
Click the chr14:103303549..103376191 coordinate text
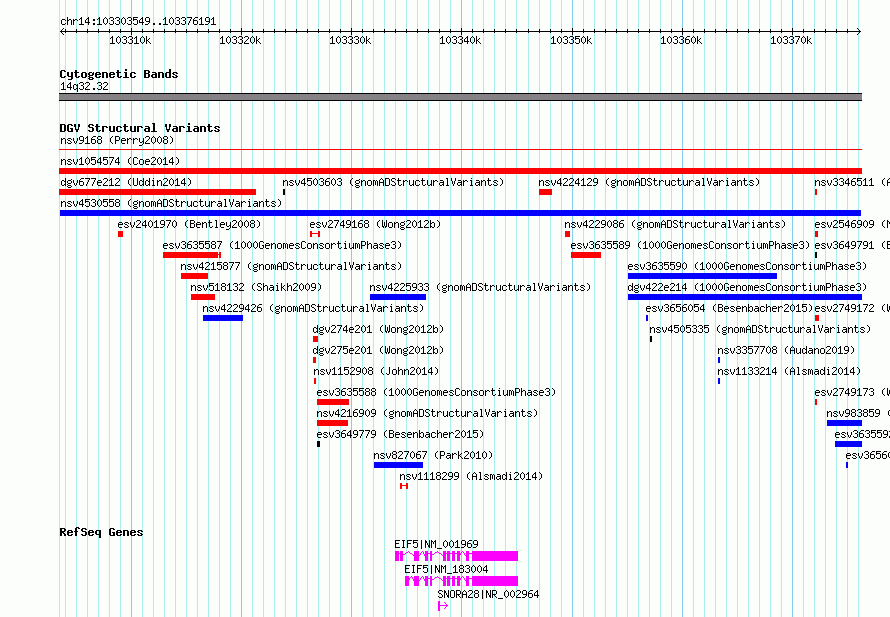point(138,22)
